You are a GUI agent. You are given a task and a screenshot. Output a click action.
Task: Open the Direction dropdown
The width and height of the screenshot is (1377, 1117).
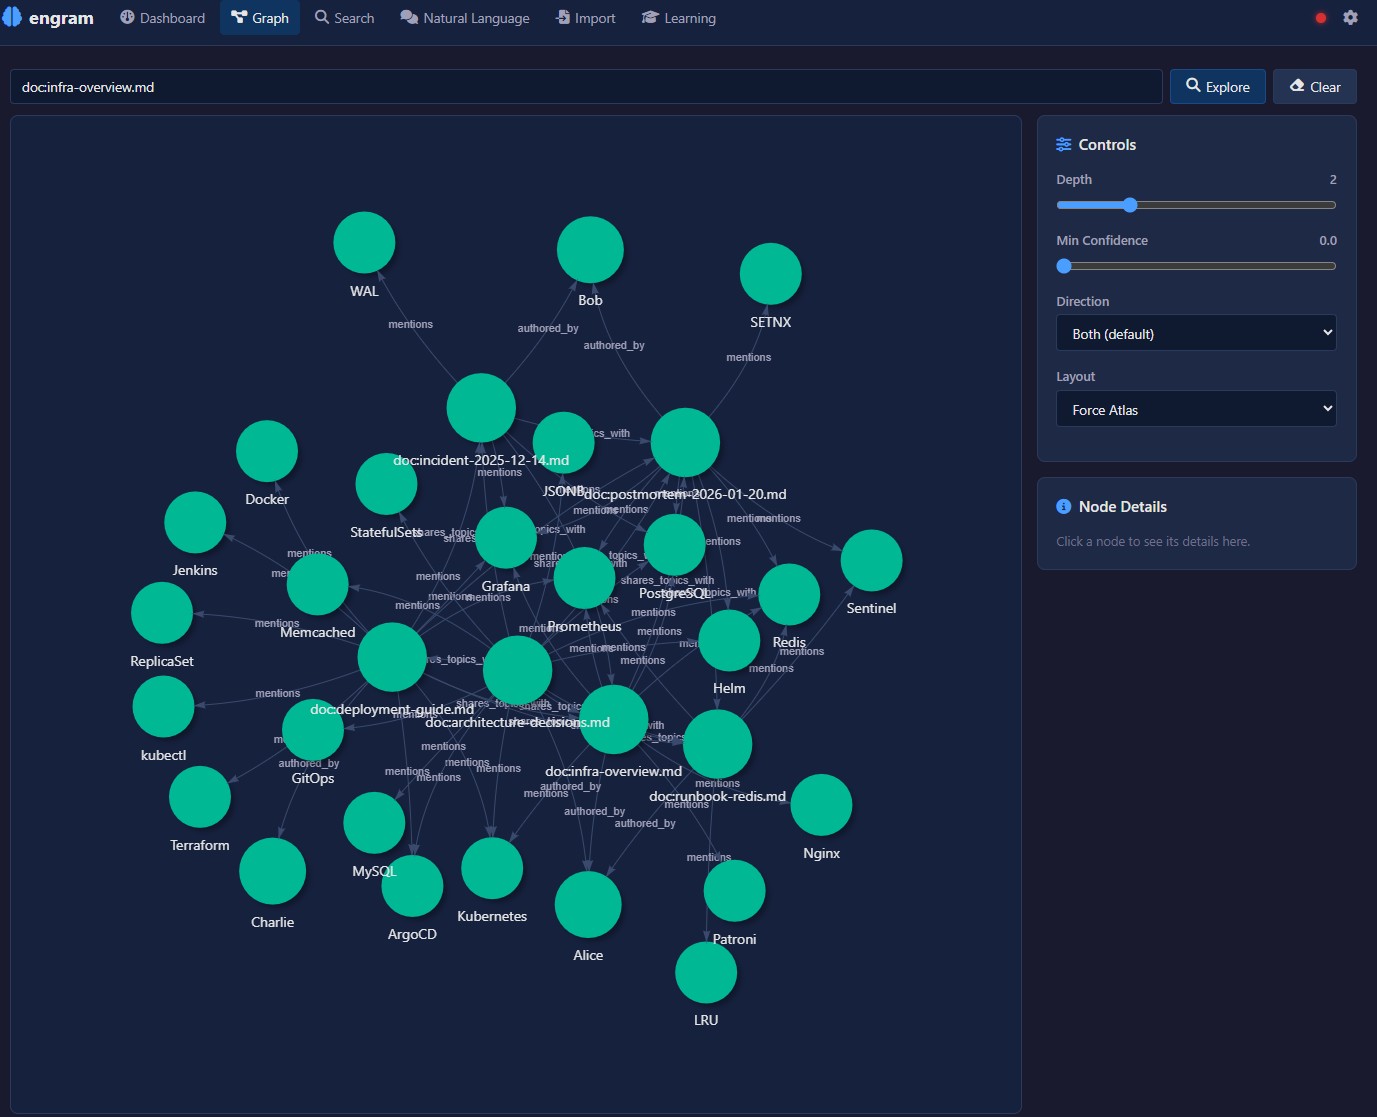[1196, 333]
